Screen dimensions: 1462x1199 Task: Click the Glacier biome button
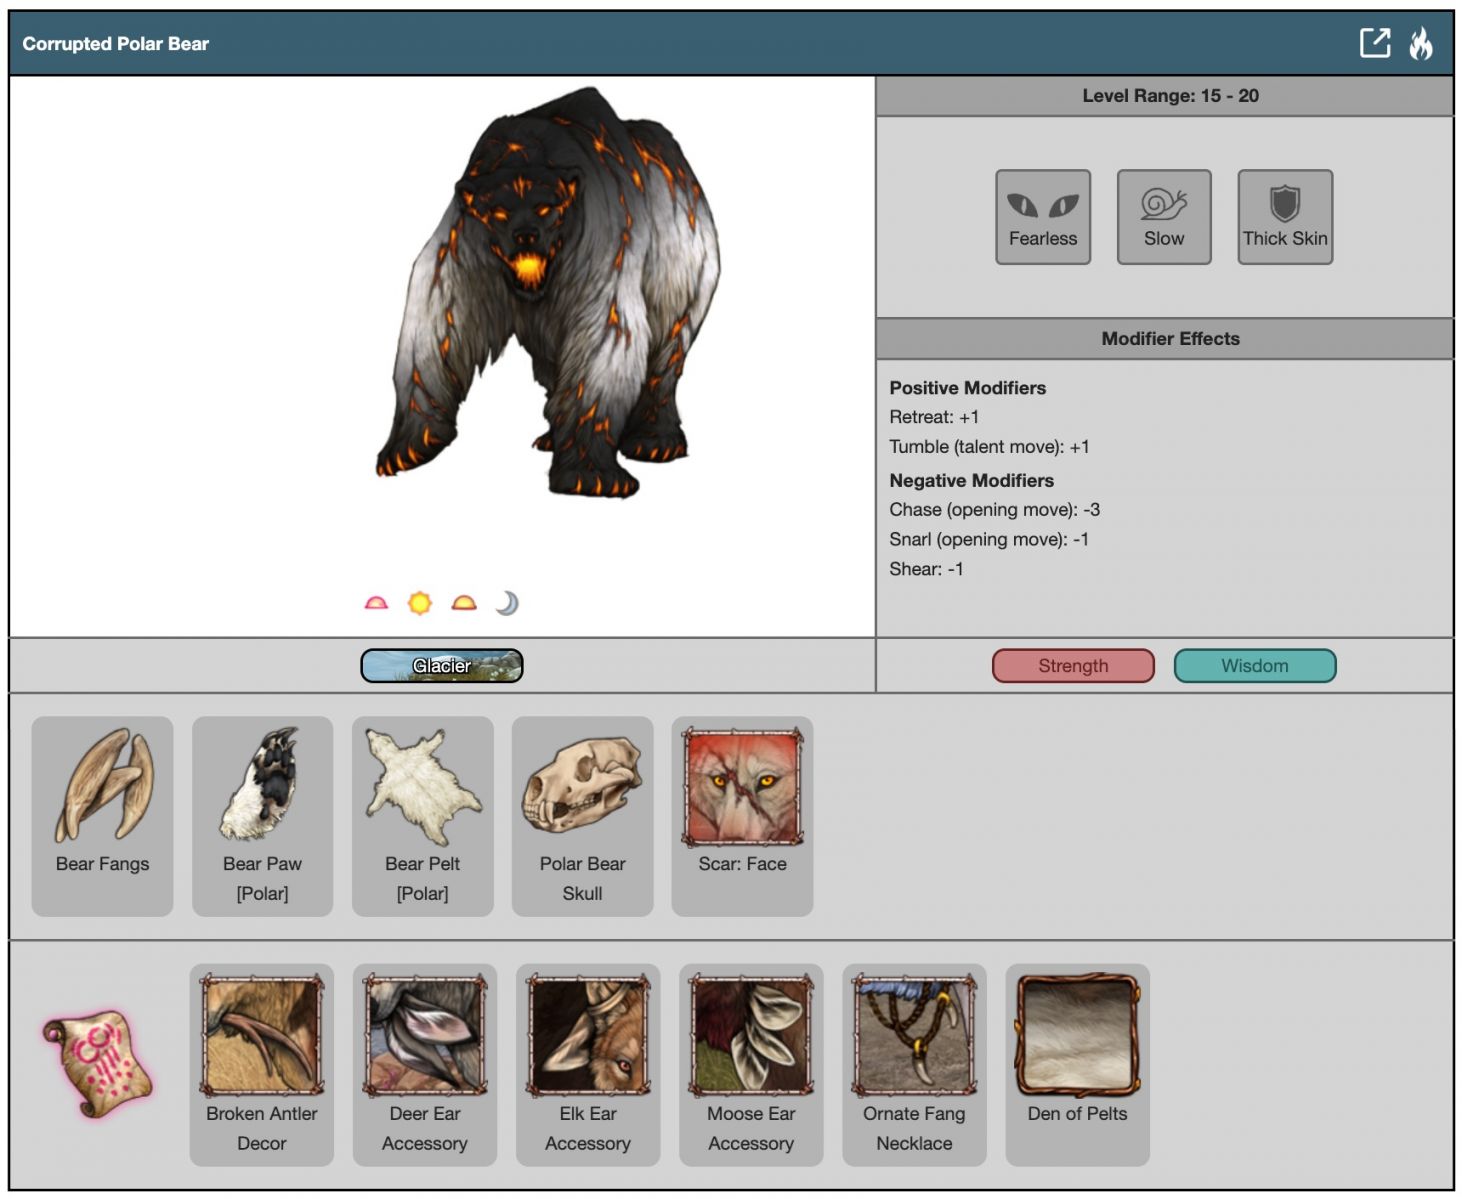point(441,666)
